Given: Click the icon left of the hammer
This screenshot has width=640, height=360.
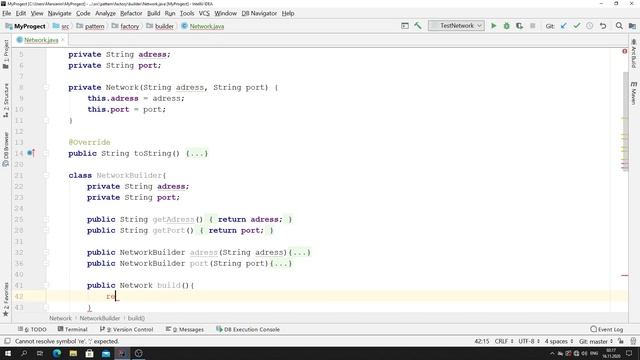Looking at the screenshot, I should pos(405,26).
